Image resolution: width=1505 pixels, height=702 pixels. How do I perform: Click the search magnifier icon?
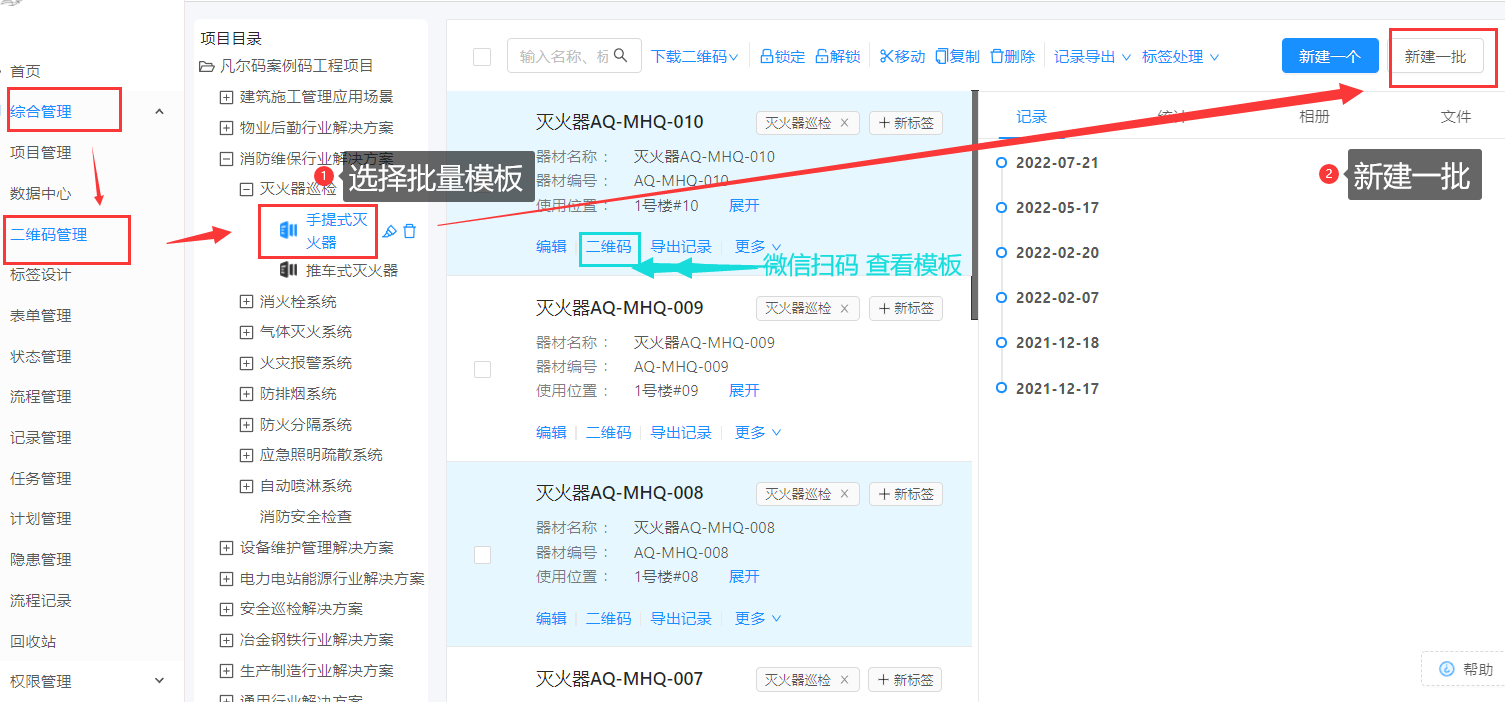(621, 56)
